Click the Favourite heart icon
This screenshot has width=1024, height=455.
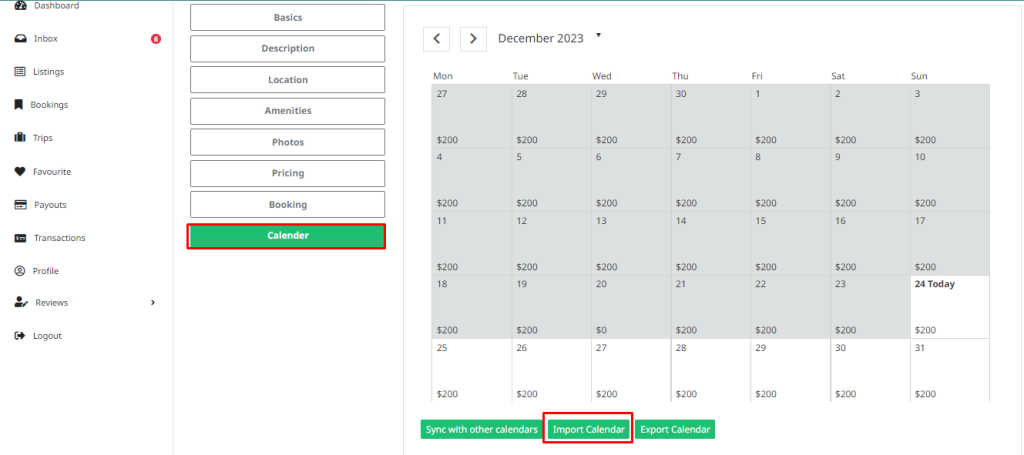point(20,172)
